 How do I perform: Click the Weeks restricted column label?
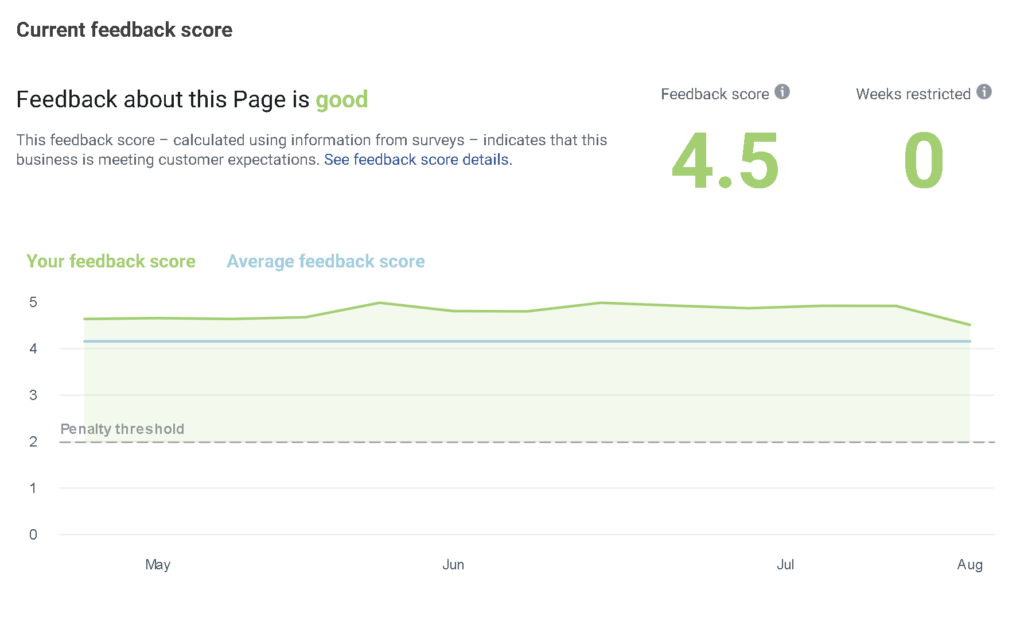(913, 94)
